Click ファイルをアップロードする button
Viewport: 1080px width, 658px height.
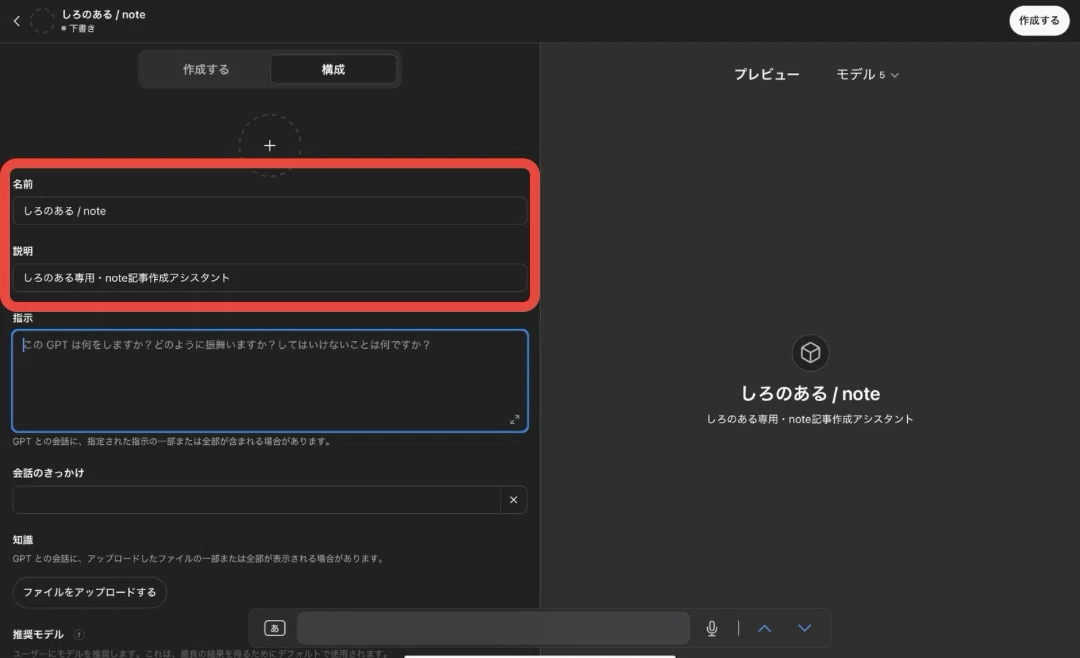pyautogui.click(x=90, y=593)
